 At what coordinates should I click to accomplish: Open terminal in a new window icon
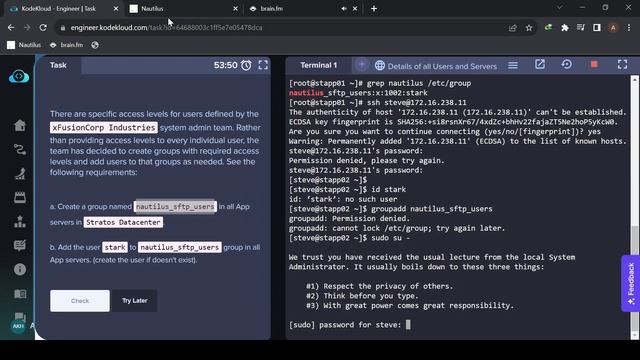[540, 64]
